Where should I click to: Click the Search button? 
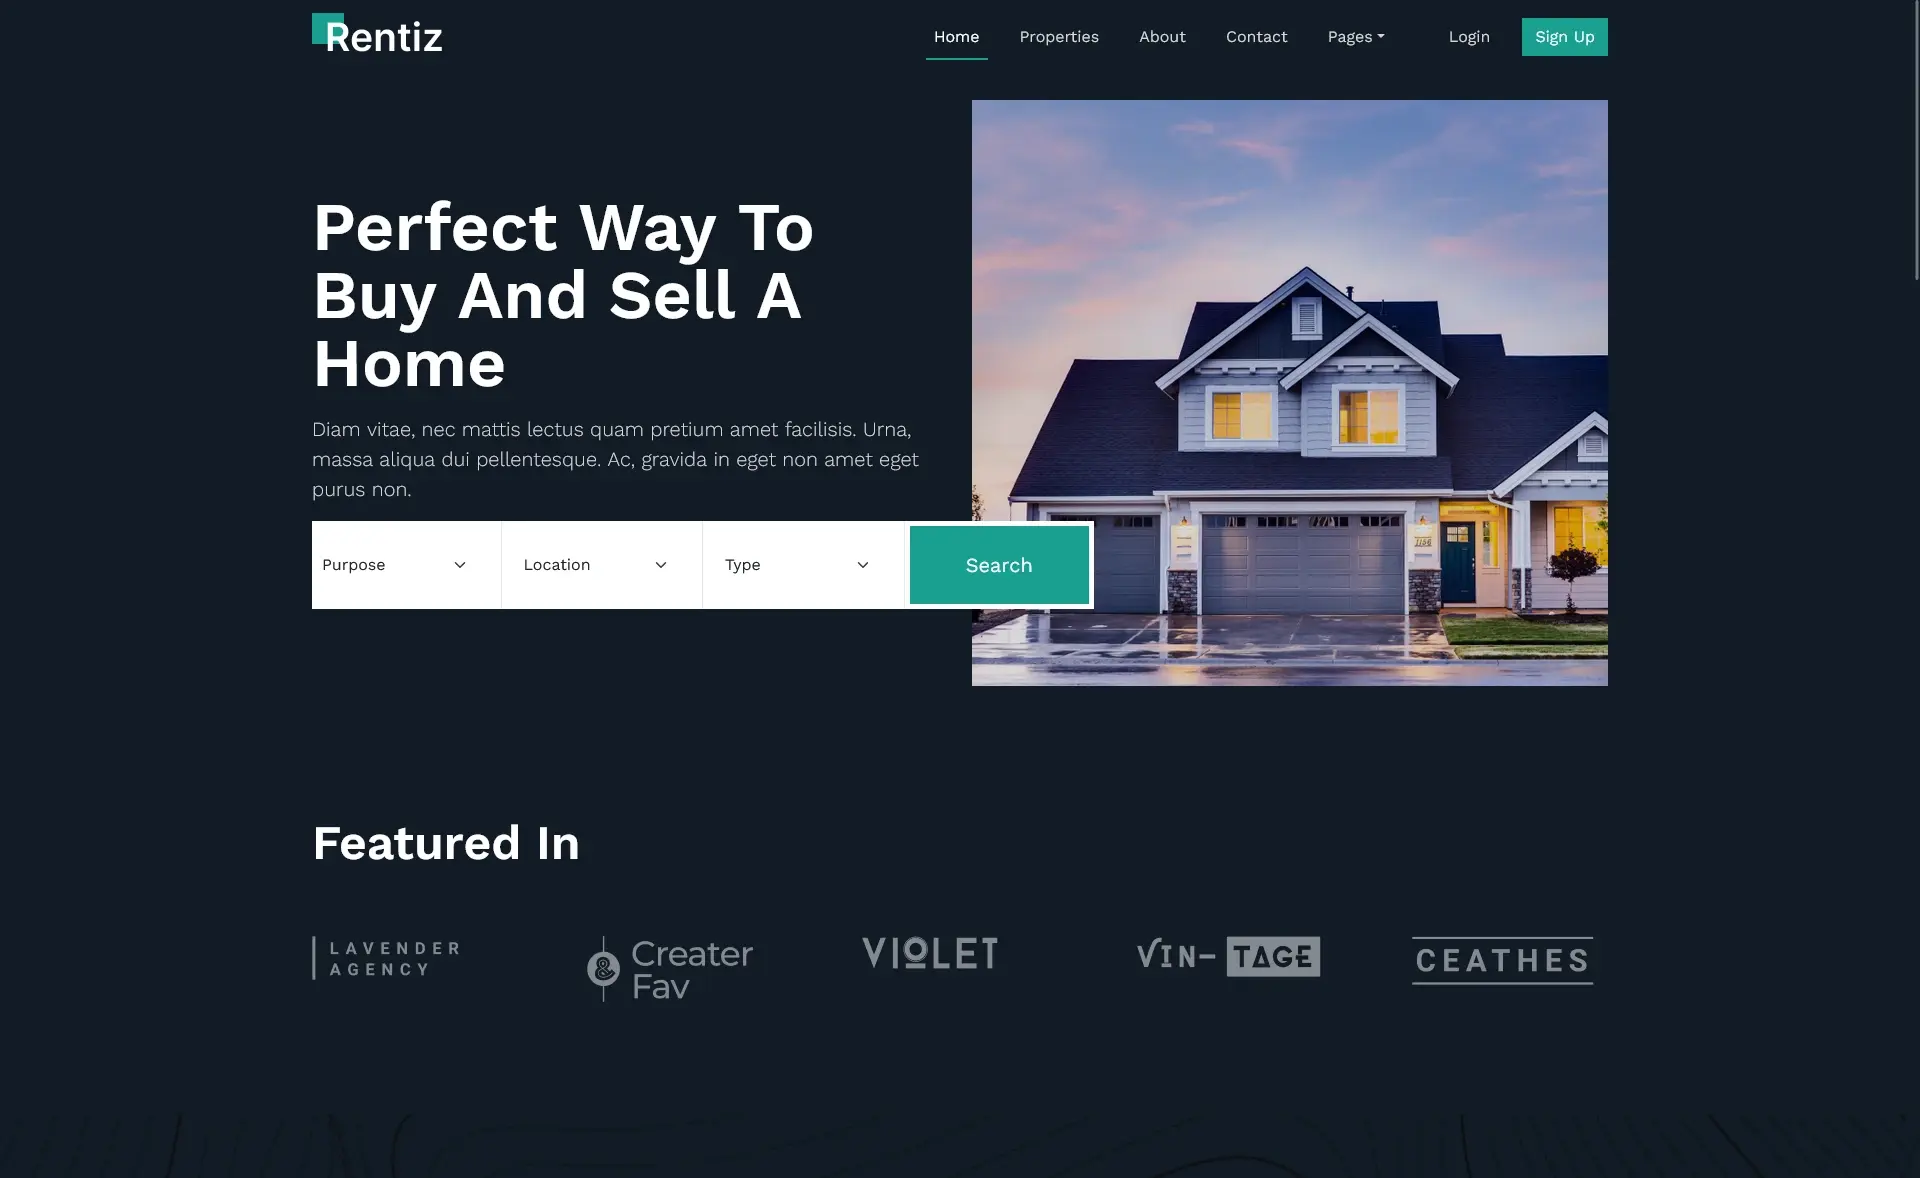[998, 564]
